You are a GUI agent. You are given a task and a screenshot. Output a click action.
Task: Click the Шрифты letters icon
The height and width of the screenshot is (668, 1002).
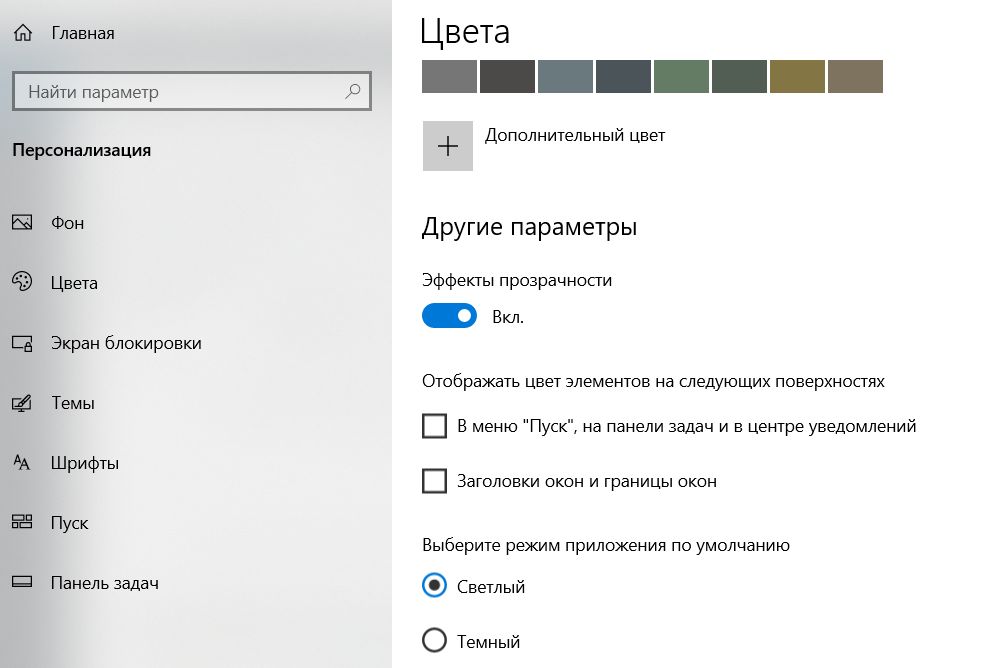pos(22,463)
